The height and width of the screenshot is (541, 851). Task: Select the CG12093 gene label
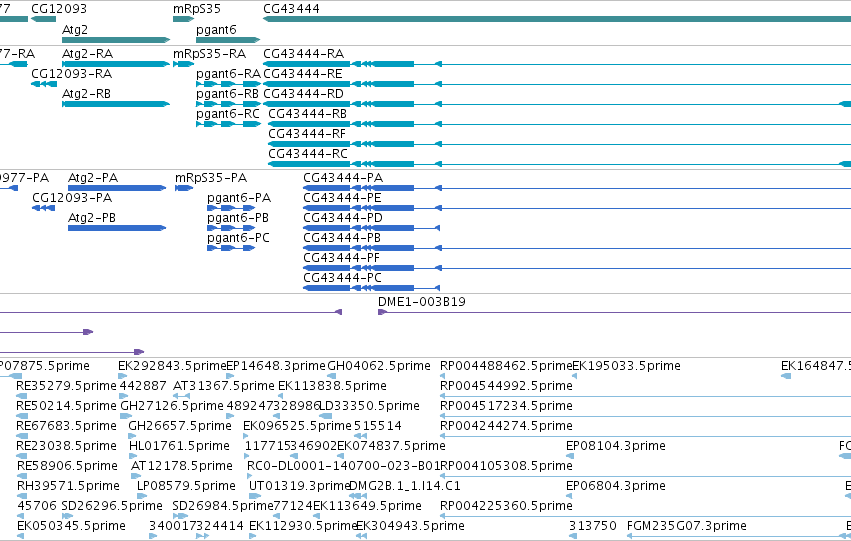(59, 9)
